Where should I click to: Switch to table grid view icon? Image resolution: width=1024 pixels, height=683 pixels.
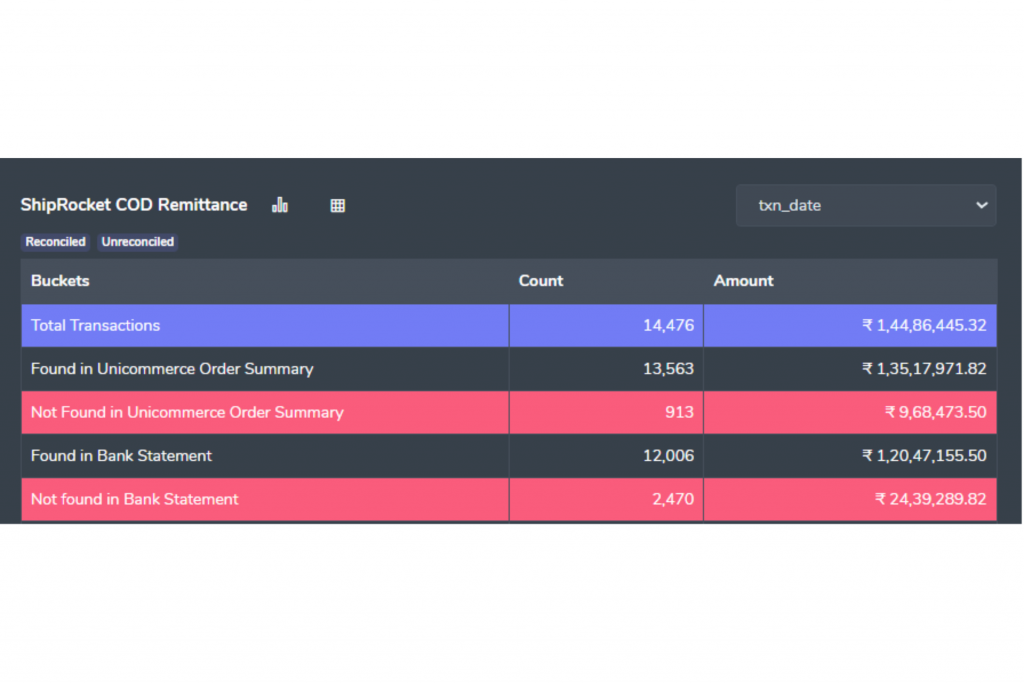point(338,206)
